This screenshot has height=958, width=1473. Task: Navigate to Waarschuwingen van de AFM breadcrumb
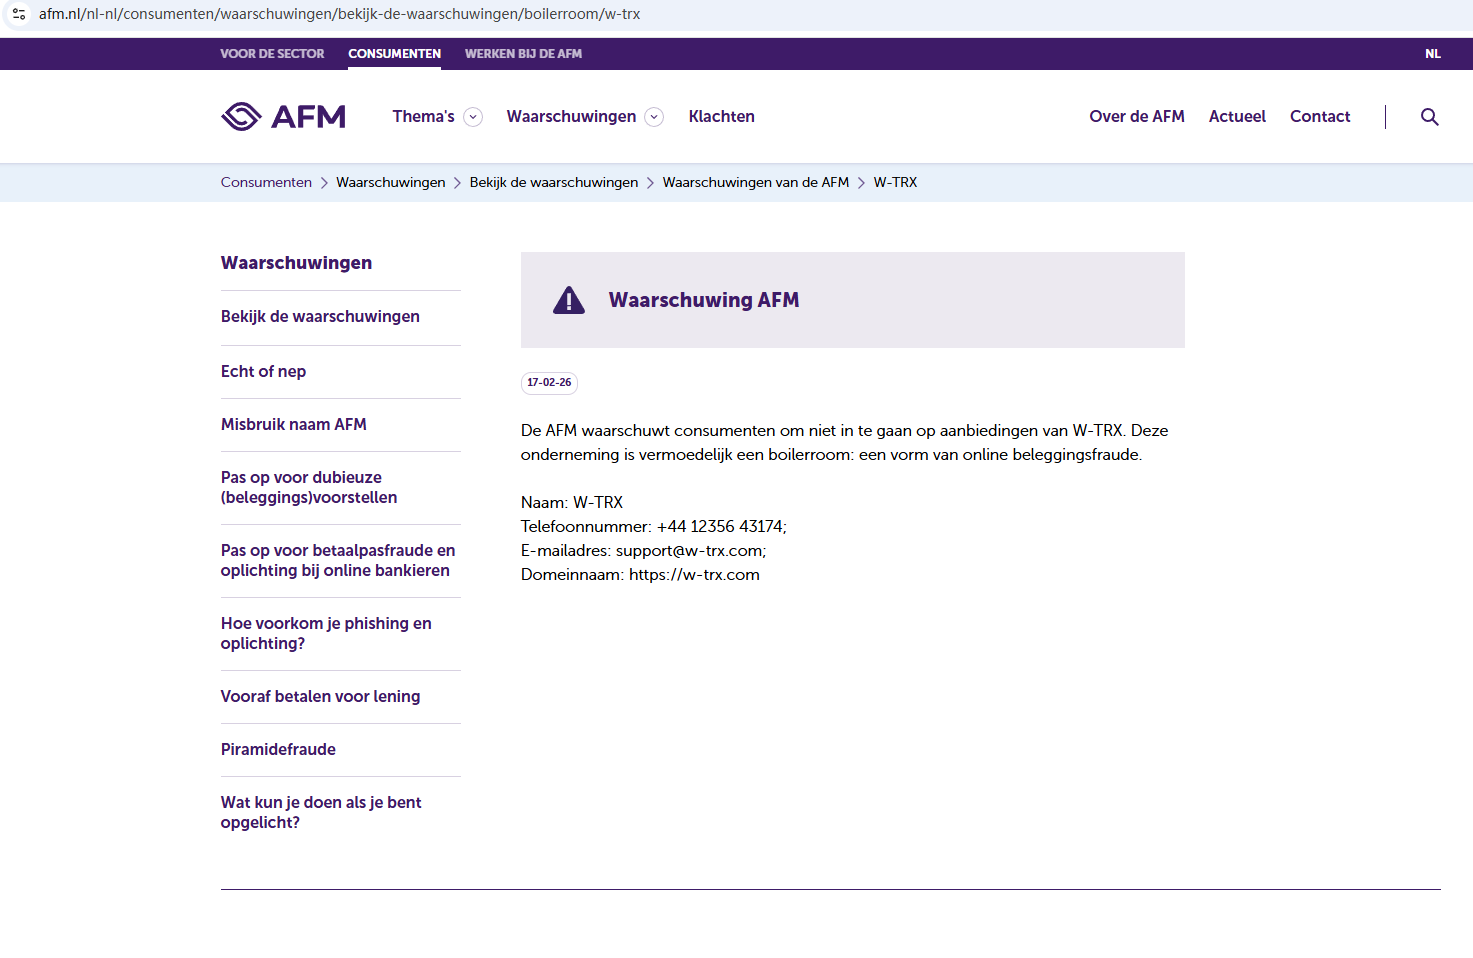[x=755, y=182]
